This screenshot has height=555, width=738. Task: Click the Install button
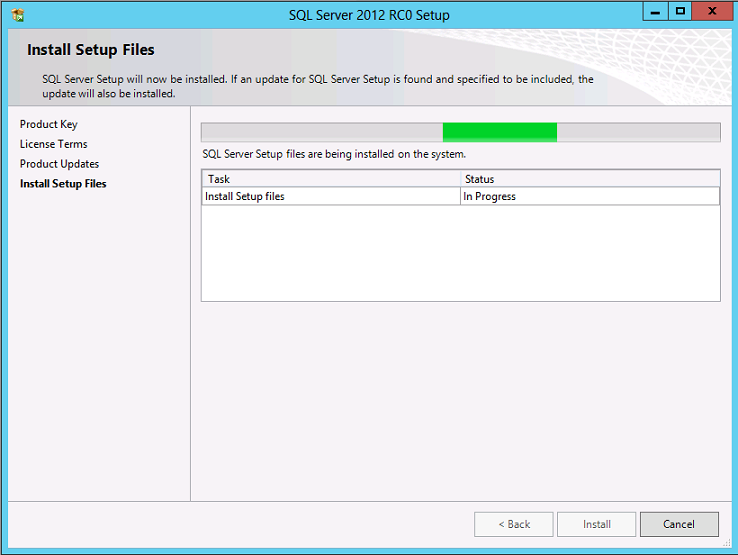click(596, 524)
